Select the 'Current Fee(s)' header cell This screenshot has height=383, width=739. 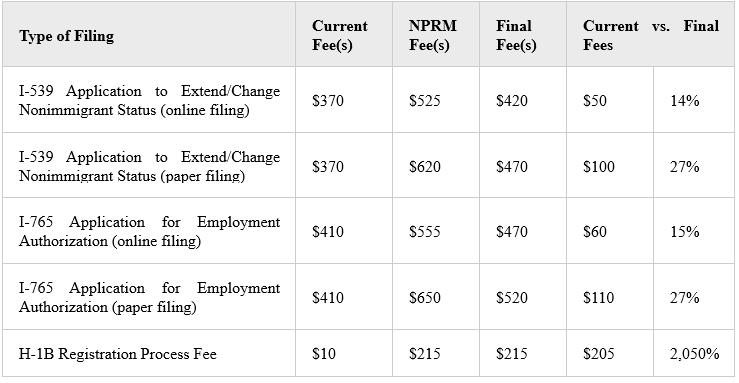coord(344,34)
